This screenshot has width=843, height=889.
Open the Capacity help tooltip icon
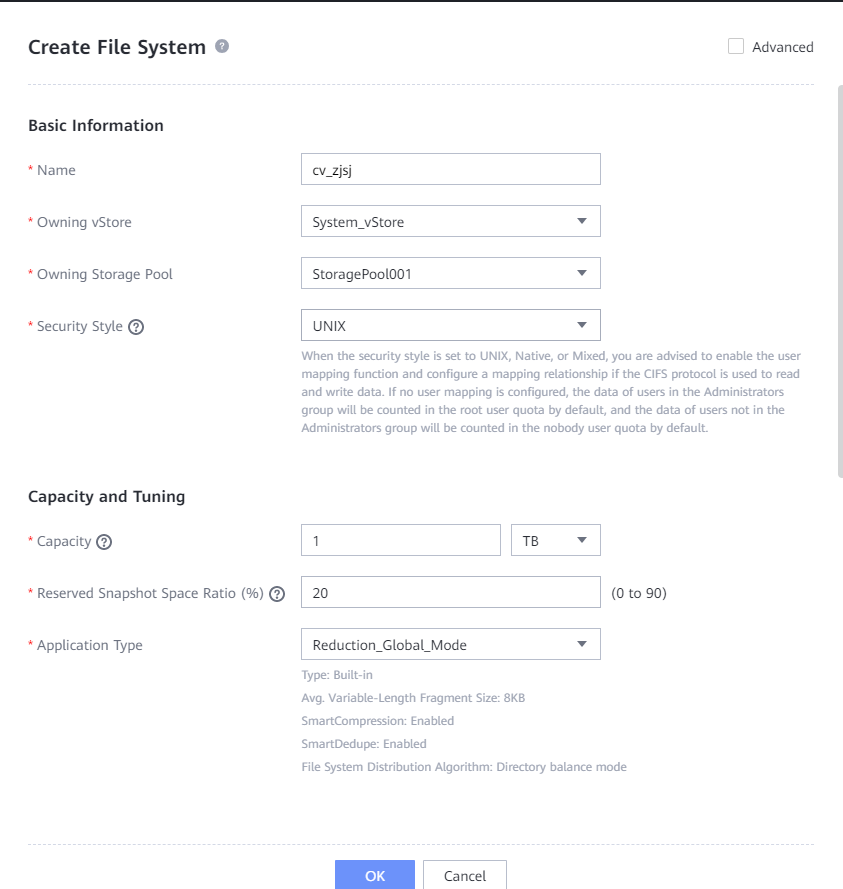[104, 542]
